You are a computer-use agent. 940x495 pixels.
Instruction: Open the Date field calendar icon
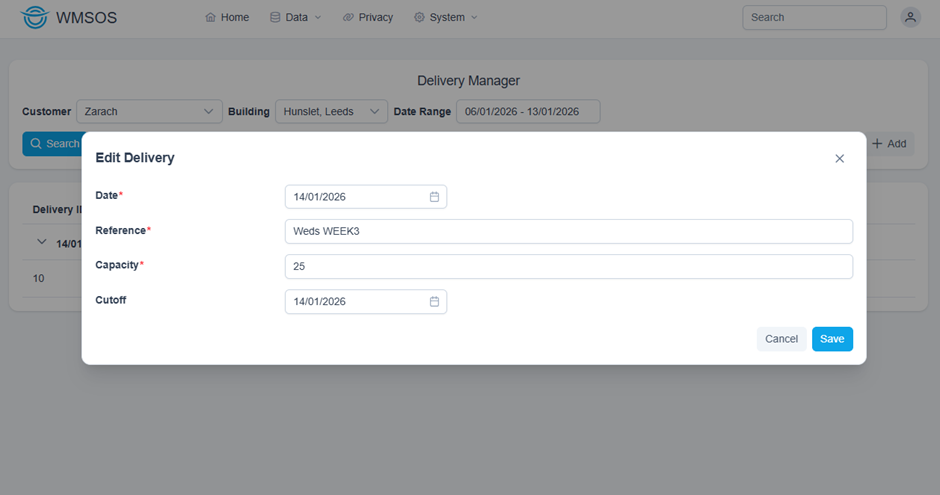point(434,197)
